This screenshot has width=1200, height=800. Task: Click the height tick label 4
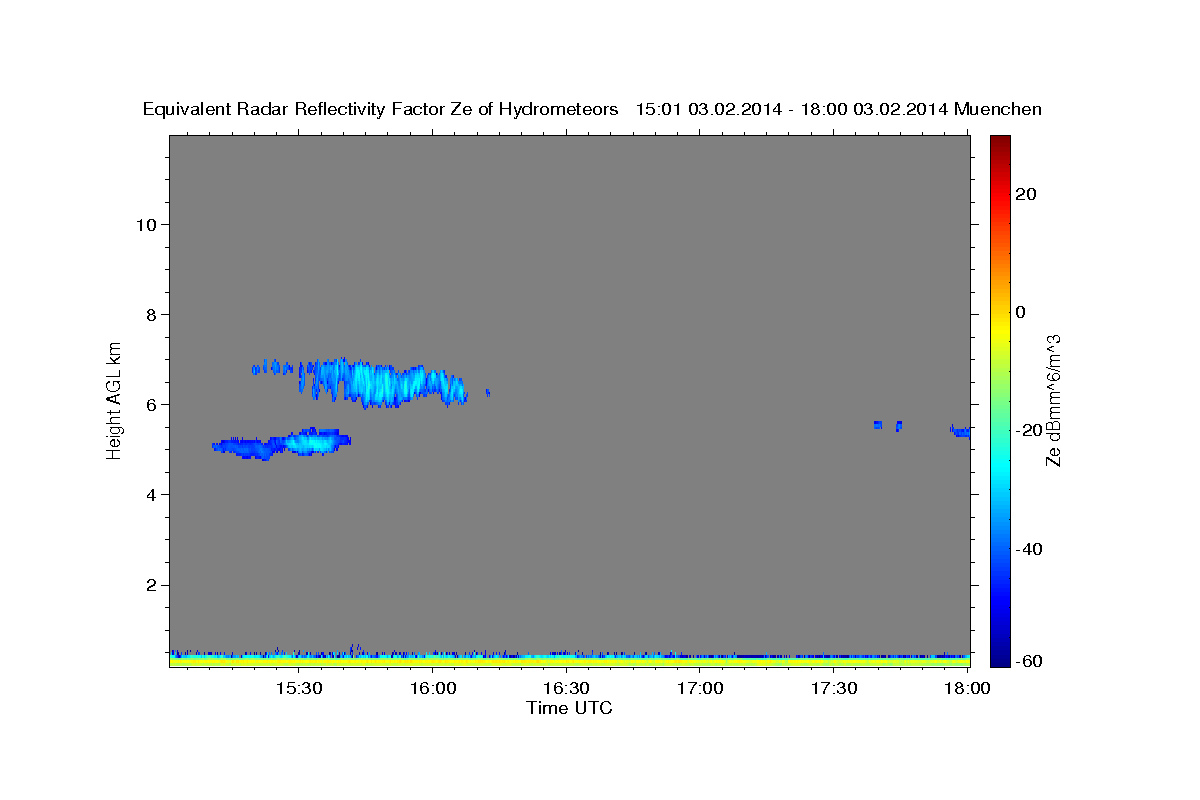[x=152, y=494]
